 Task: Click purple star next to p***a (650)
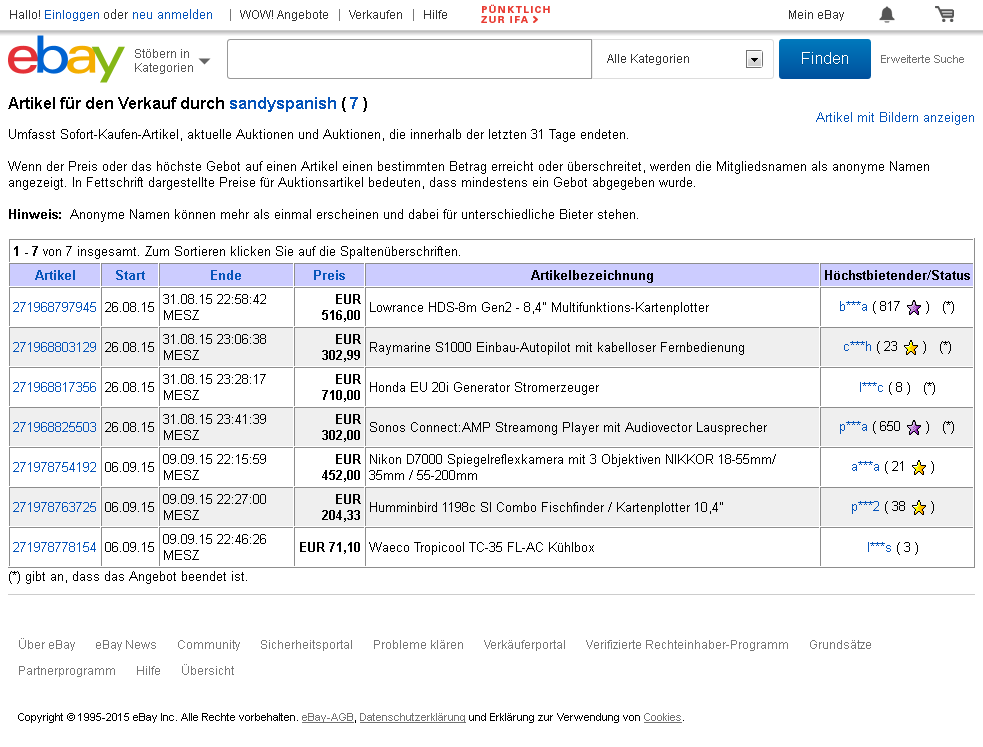pyautogui.click(x=914, y=427)
